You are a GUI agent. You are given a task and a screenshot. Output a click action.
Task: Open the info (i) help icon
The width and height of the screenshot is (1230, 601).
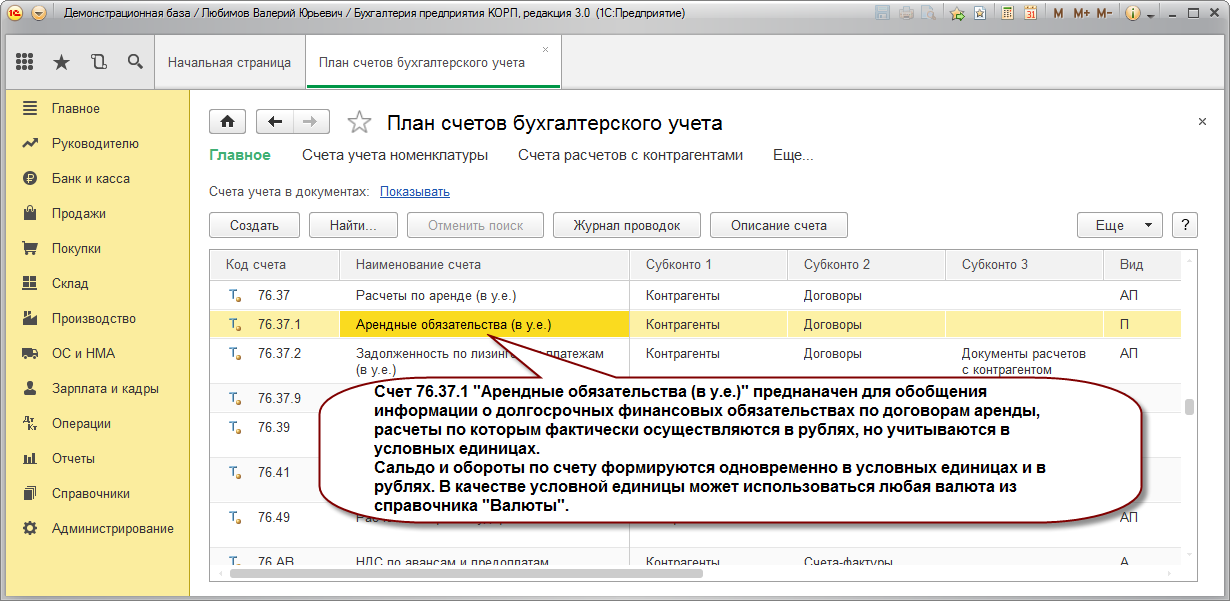pyautogui.click(x=1133, y=14)
